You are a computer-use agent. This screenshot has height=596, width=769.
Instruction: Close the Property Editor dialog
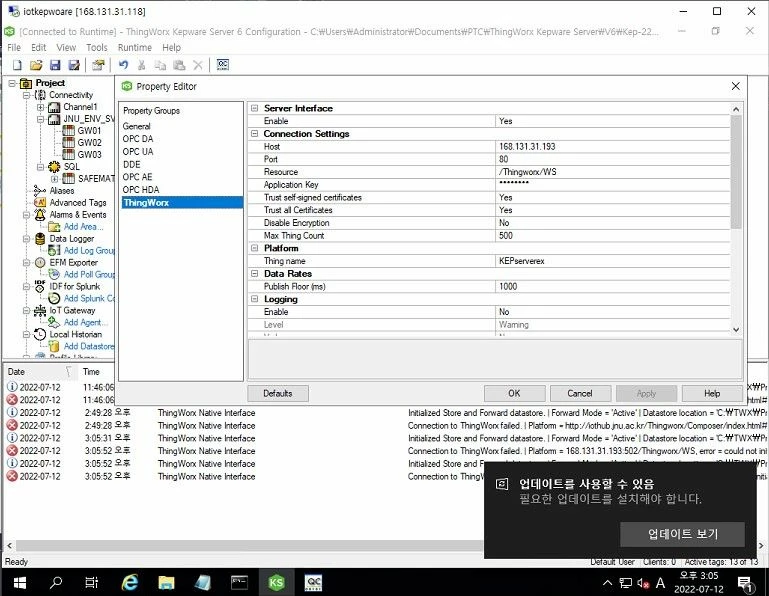735,86
